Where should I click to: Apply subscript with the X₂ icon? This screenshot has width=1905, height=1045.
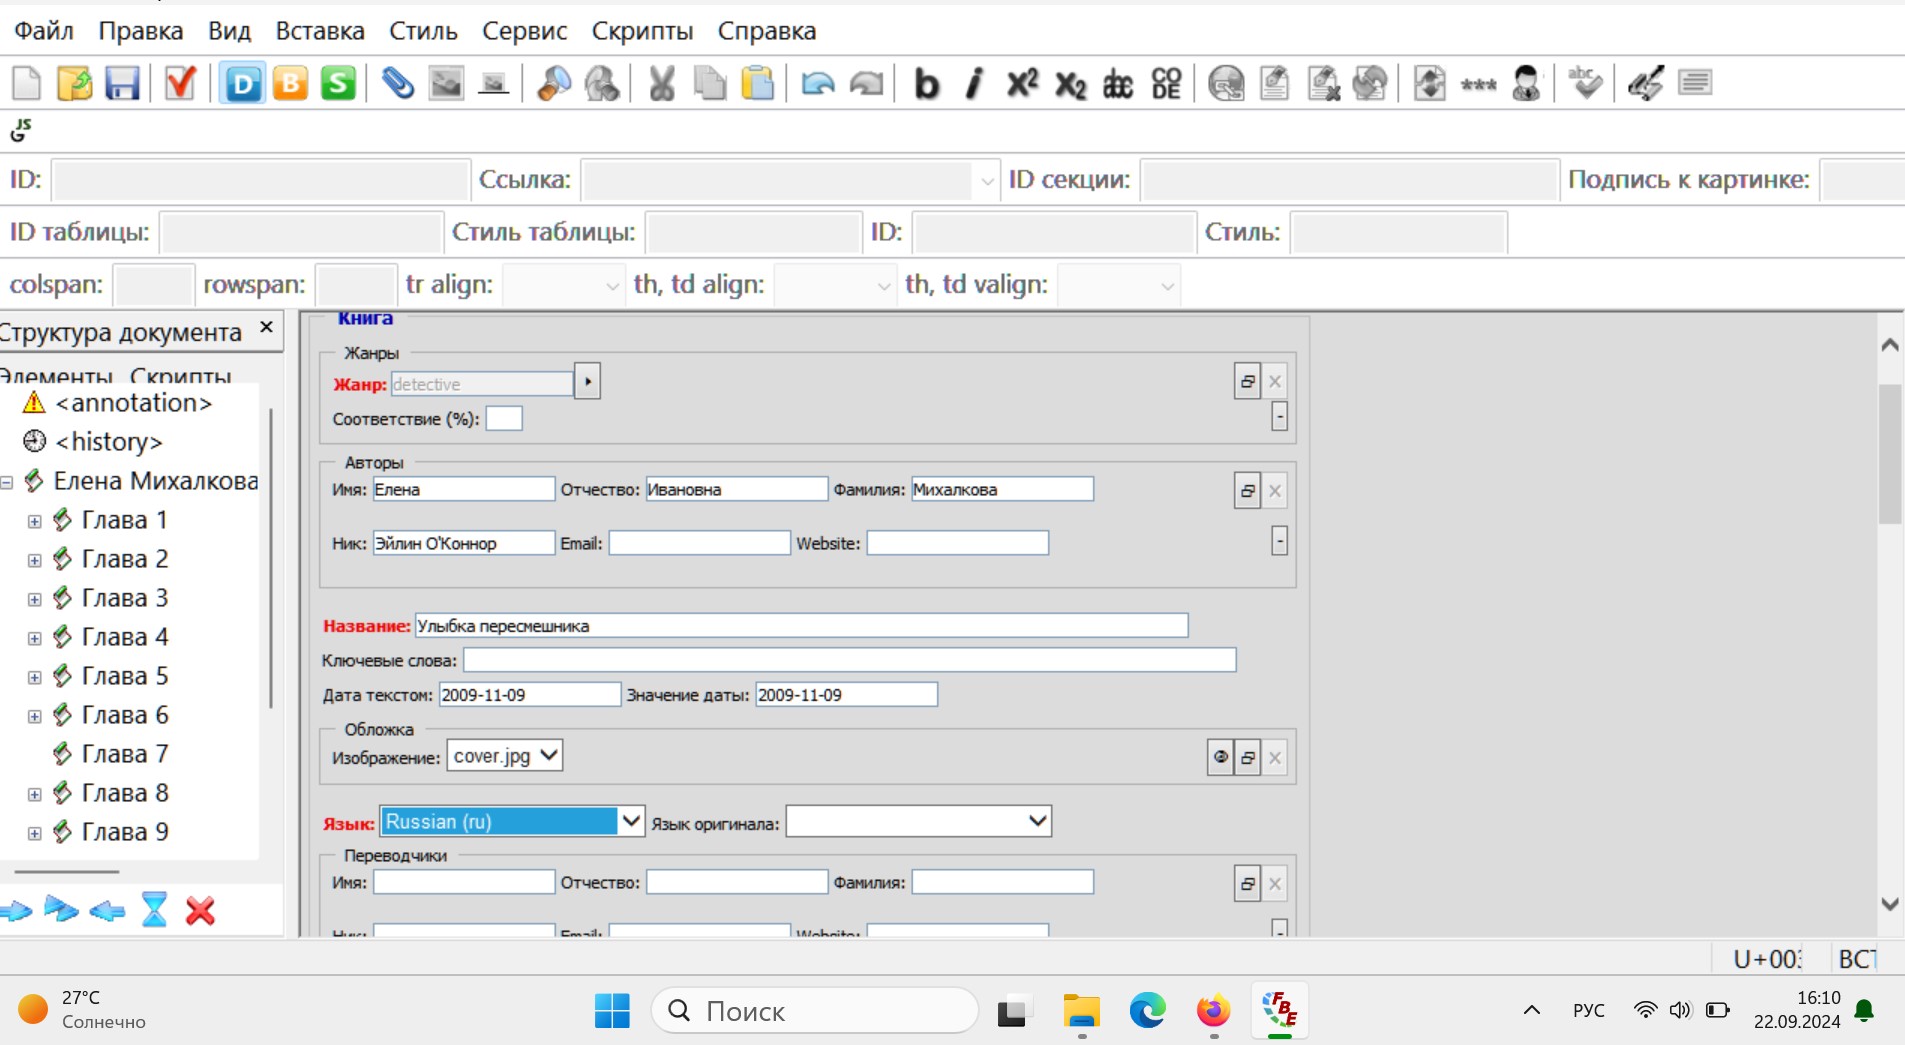point(1070,83)
